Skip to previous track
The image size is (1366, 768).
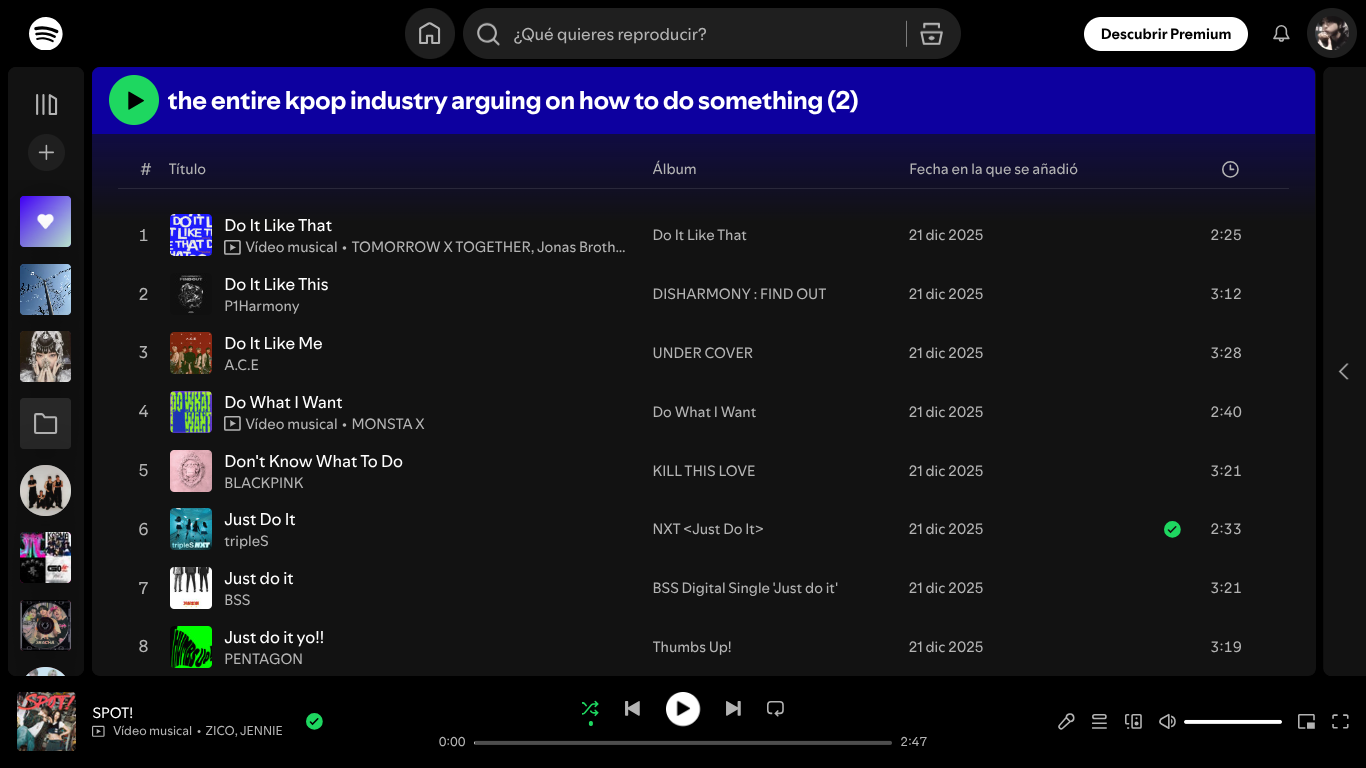632,708
